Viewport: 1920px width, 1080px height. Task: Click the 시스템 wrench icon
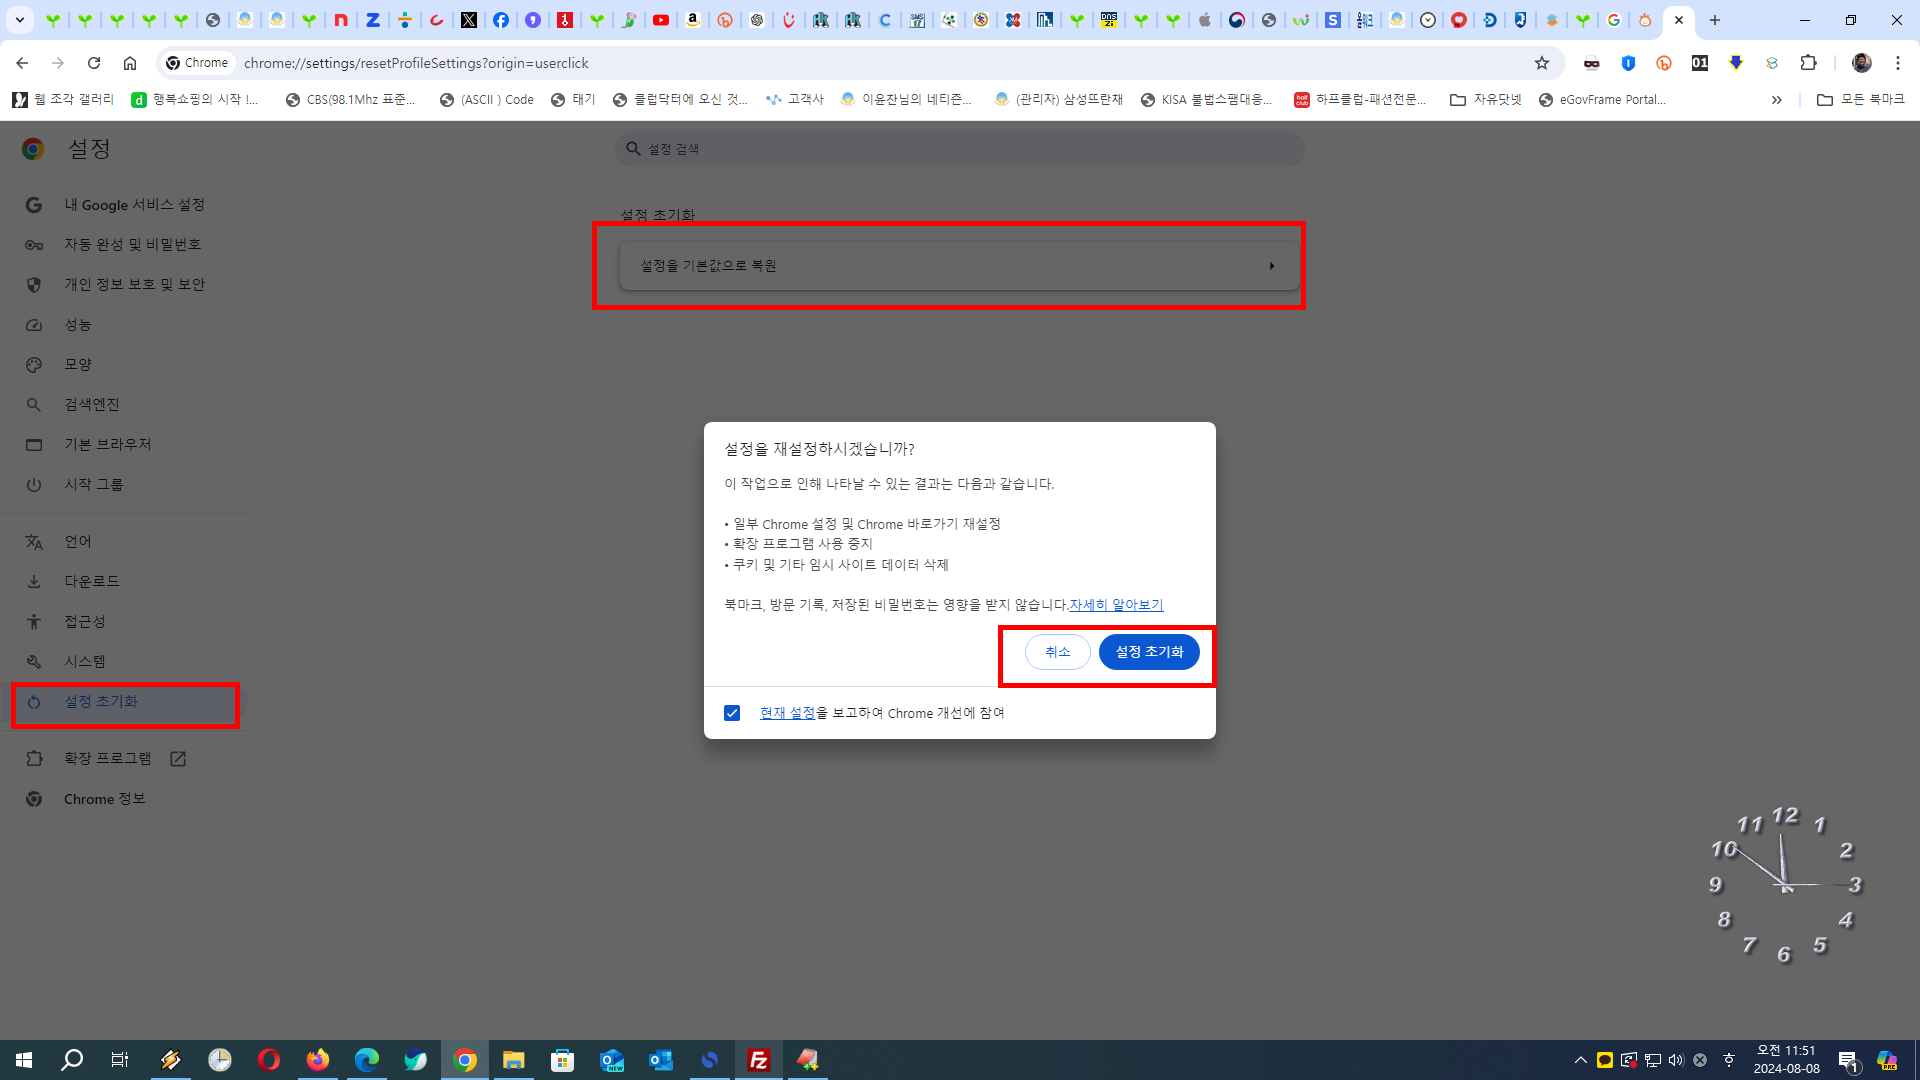coord(34,662)
